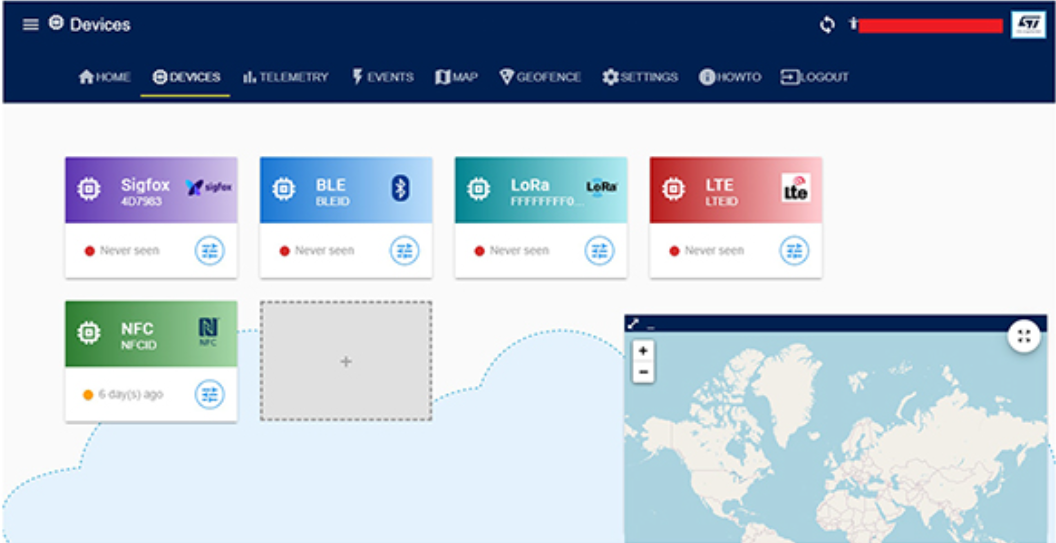Go to the Telemetry tab
Viewport: 1056px width, 543px height.
coord(285,77)
